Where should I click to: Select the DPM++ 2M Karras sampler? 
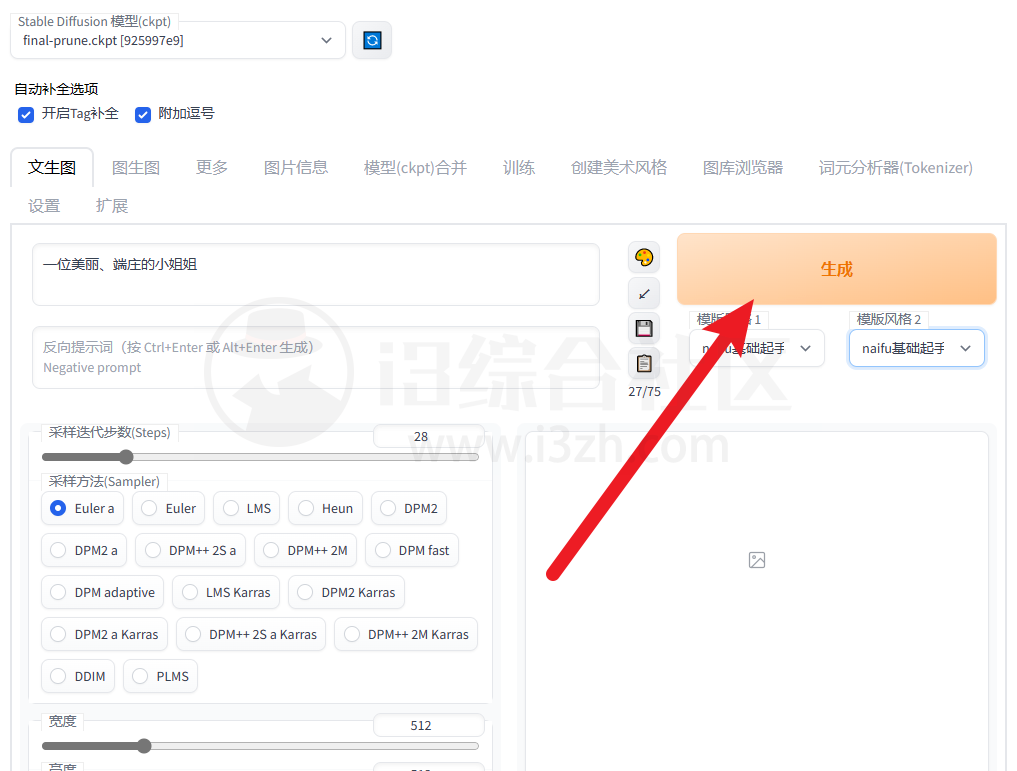pos(406,634)
